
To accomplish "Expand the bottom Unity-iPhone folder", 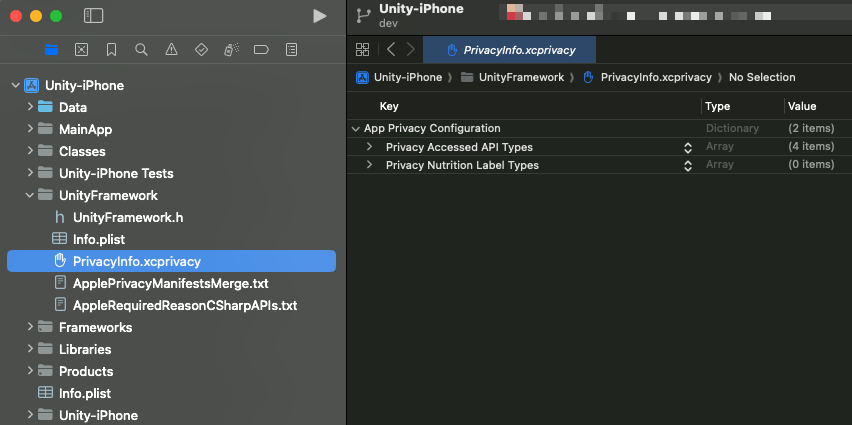I will [x=30, y=415].
